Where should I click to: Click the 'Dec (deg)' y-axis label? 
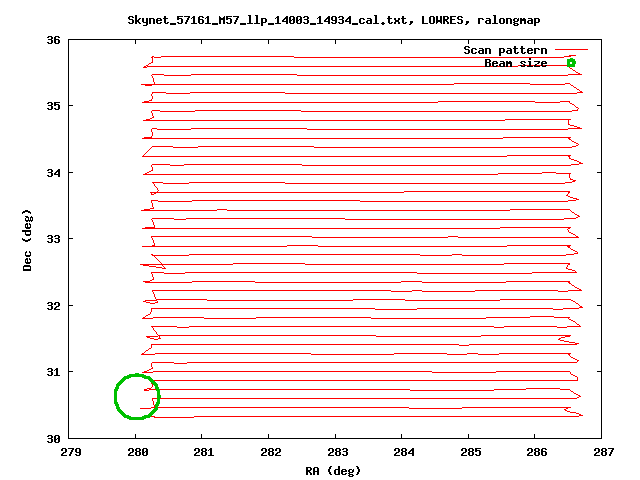click(x=27, y=240)
